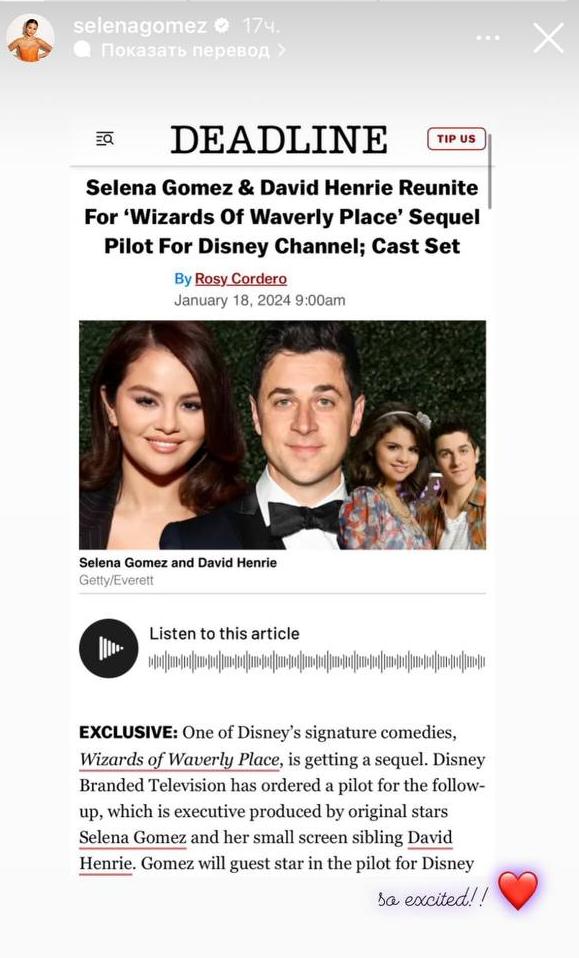Close the story with the X
The width and height of the screenshot is (579, 958).
click(548, 38)
